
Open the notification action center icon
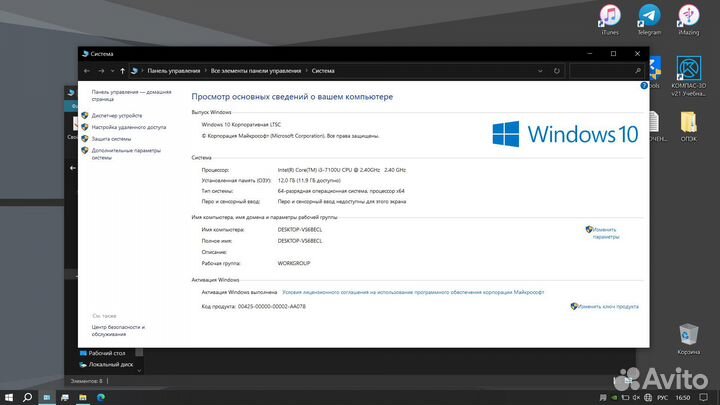pyautogui.click(x=704, y=398)
